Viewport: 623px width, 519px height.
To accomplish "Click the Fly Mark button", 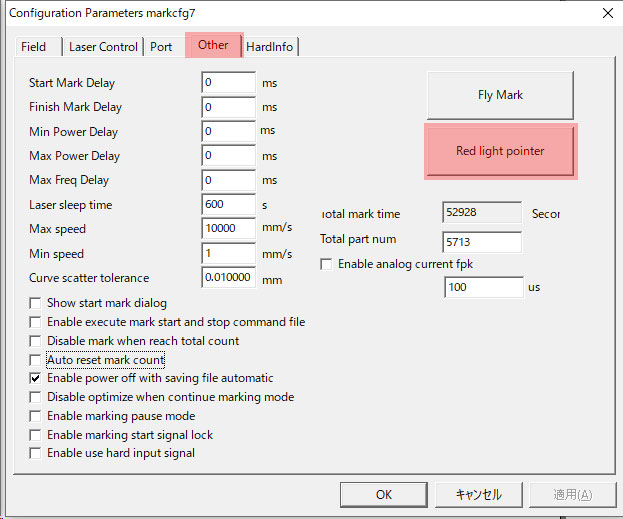I will click(x=500, y=95).
